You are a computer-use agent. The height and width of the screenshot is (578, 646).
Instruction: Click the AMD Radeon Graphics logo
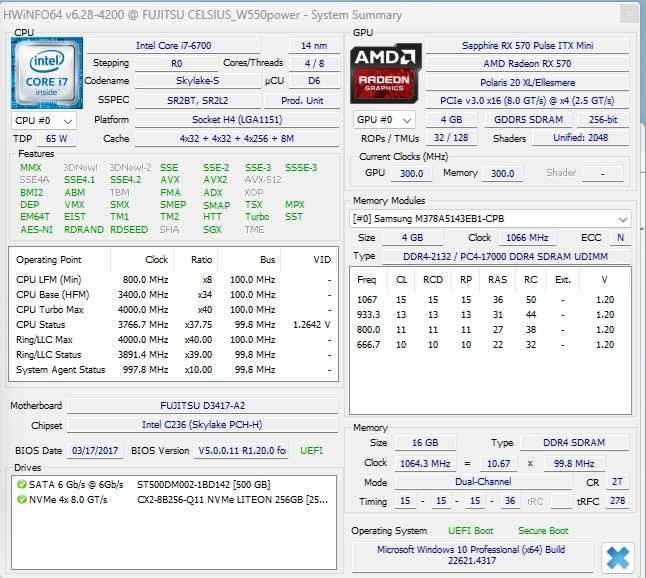386,73
